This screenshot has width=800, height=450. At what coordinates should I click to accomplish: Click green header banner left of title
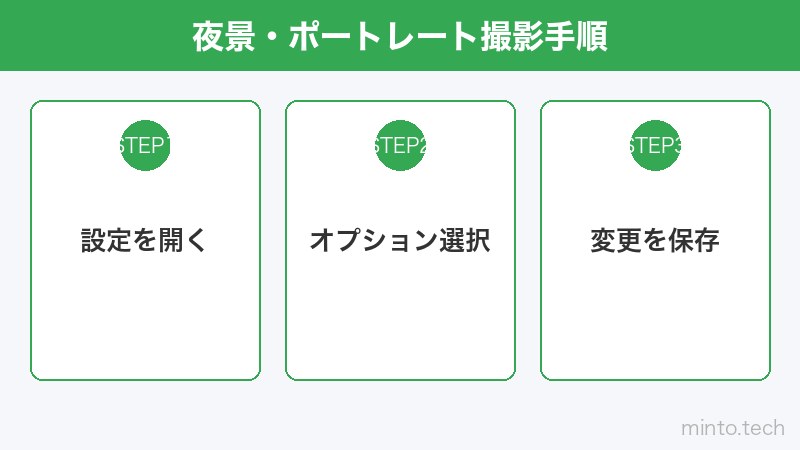tap(90, 36)
